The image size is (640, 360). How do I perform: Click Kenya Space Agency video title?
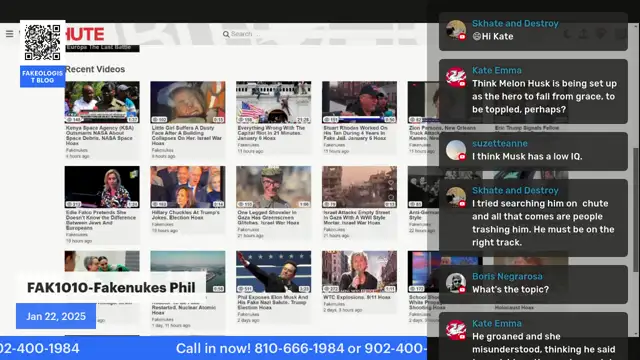100,136
